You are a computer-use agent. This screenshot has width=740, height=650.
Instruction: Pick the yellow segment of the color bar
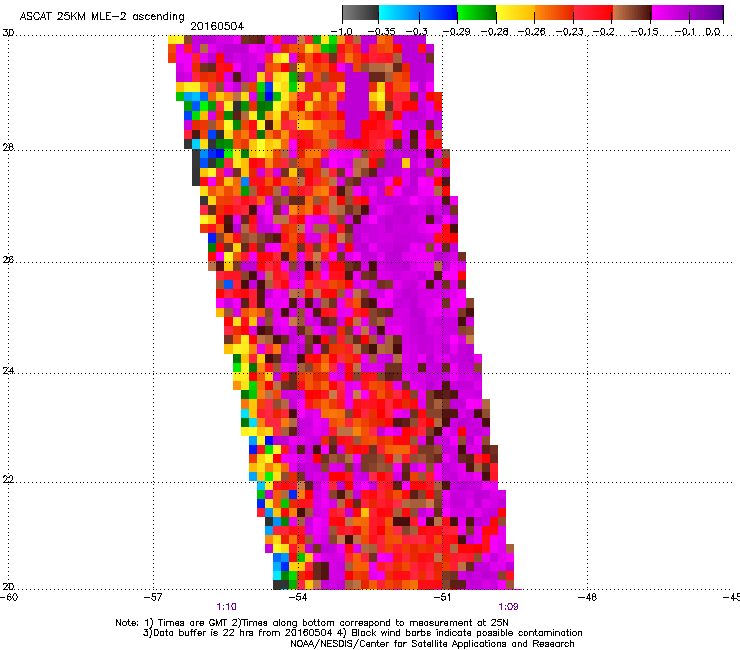pos(515,13)
